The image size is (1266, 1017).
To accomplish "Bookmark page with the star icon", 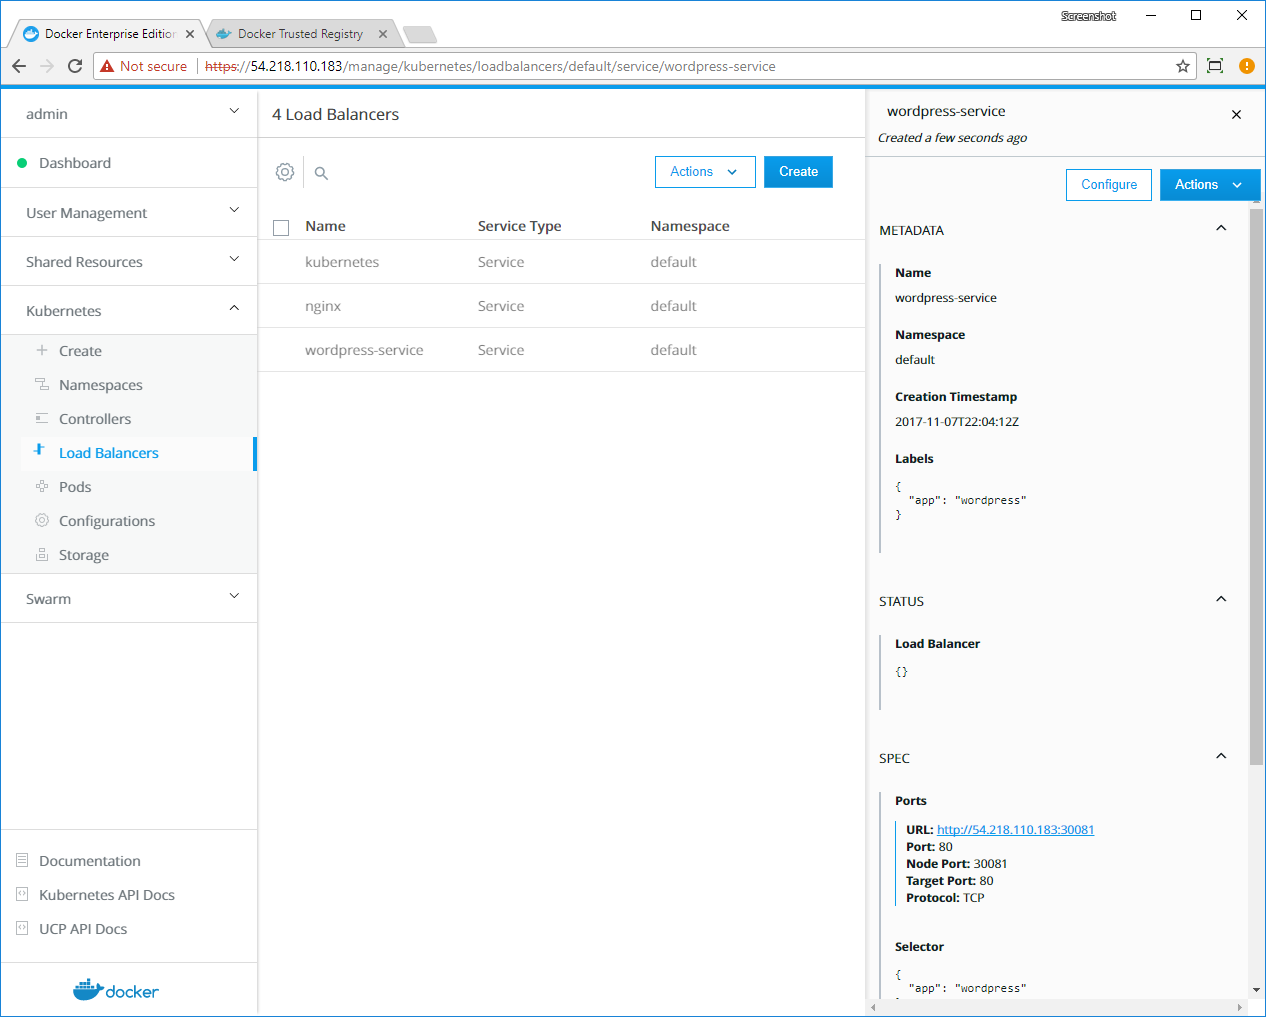I will [1183, 66].
